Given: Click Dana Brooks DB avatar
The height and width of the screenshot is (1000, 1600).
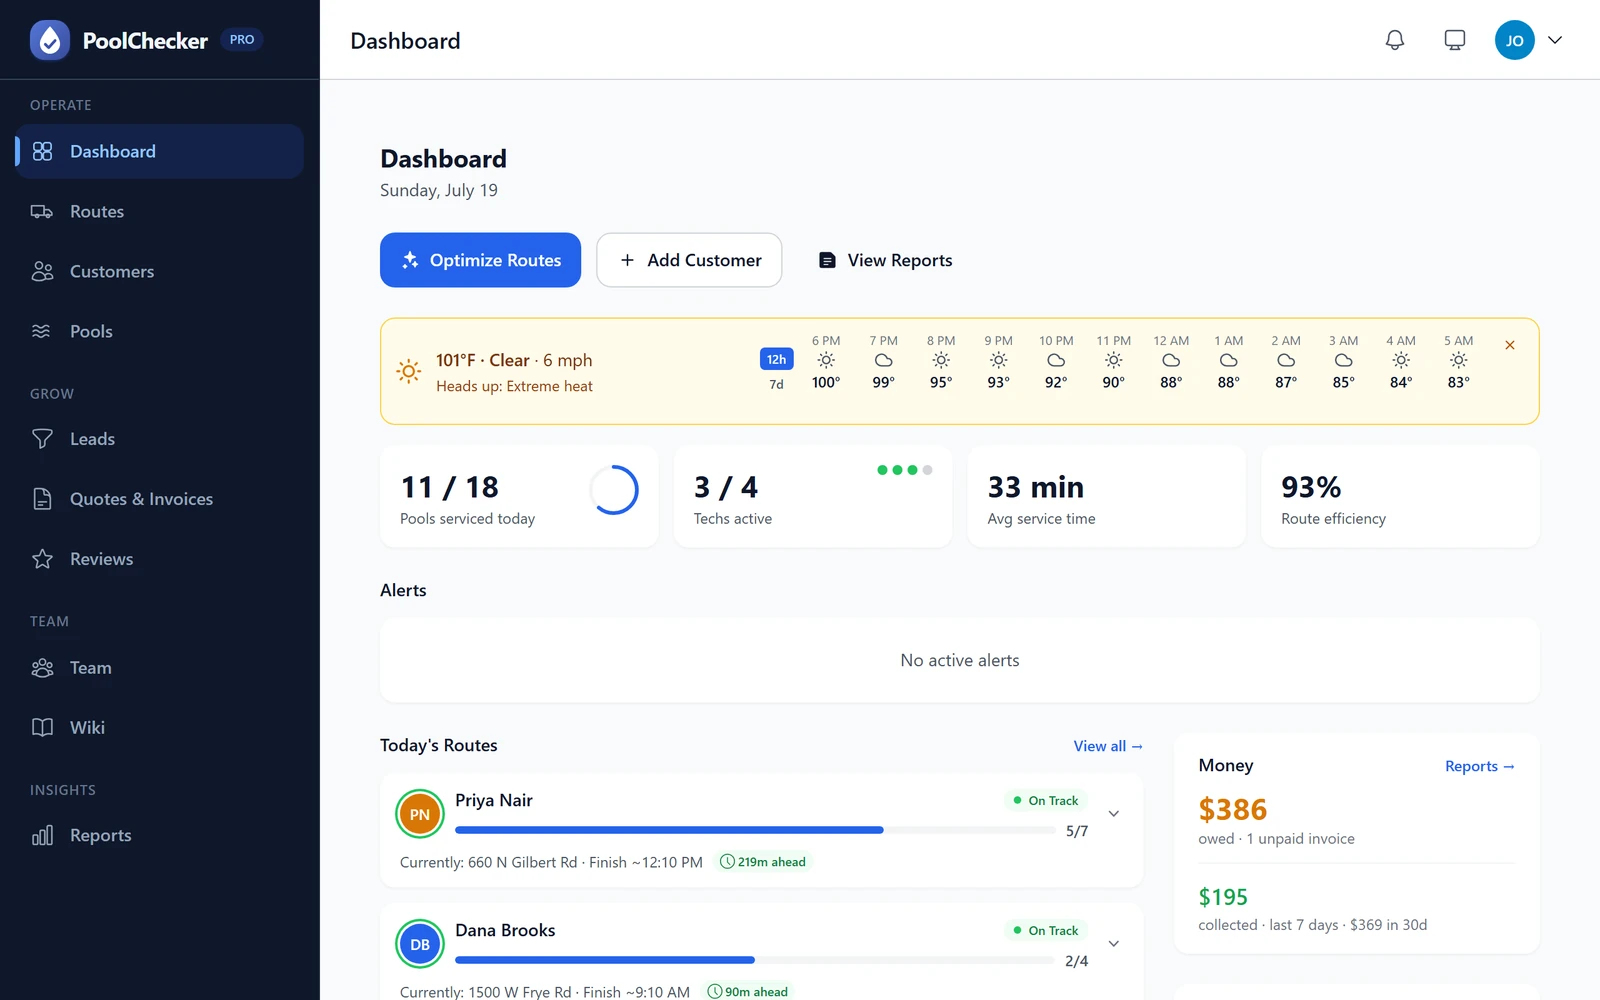Looking at the screenshot, I should pyautogui.click(x=420, y=944).
